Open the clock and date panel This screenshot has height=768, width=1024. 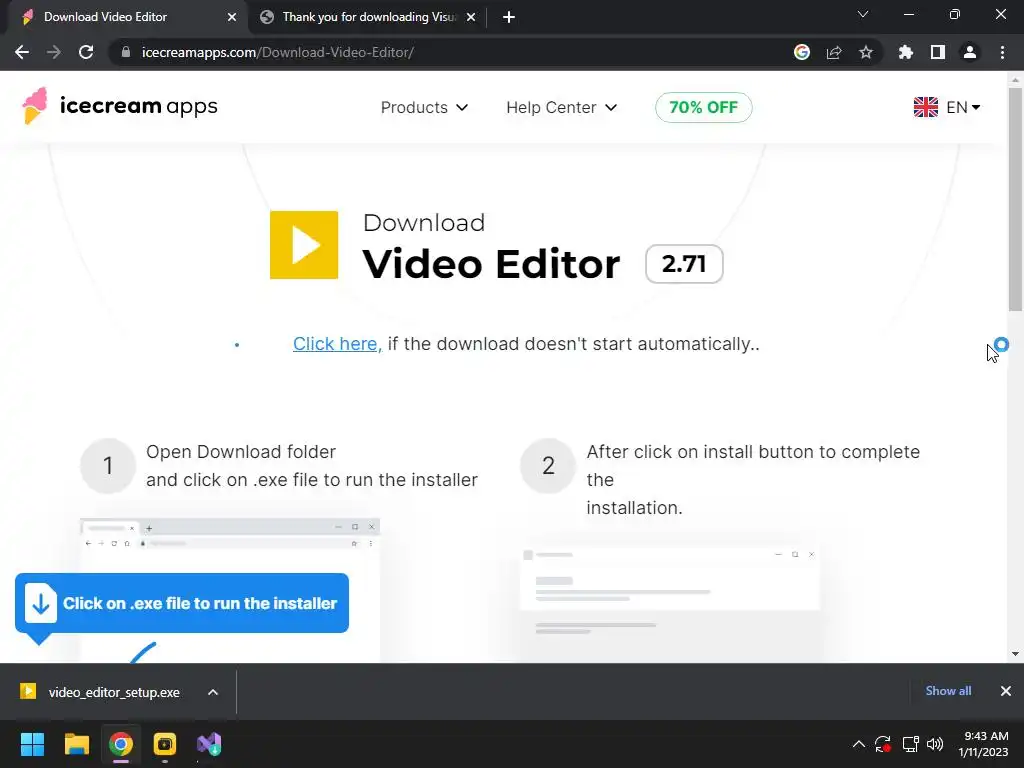tap(983, 744)
